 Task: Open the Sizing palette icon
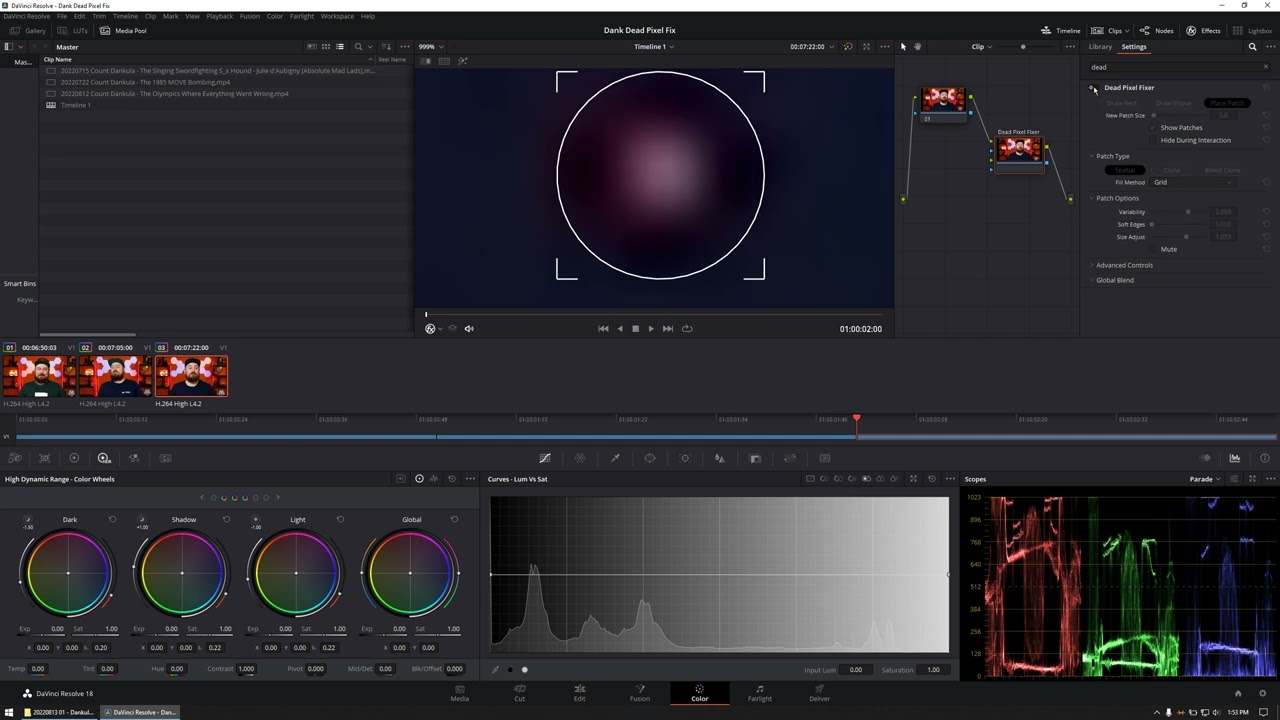pos(790,458)
